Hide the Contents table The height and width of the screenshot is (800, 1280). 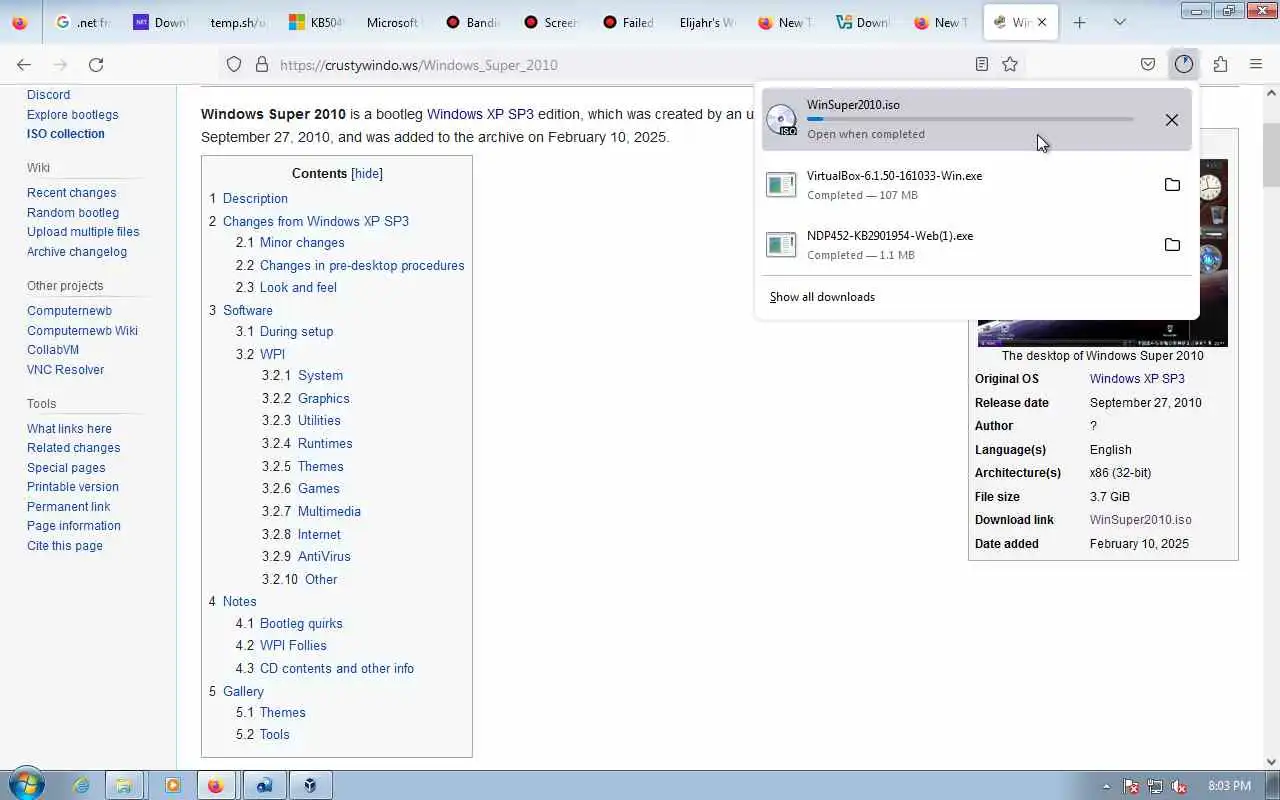coord(367,173)
